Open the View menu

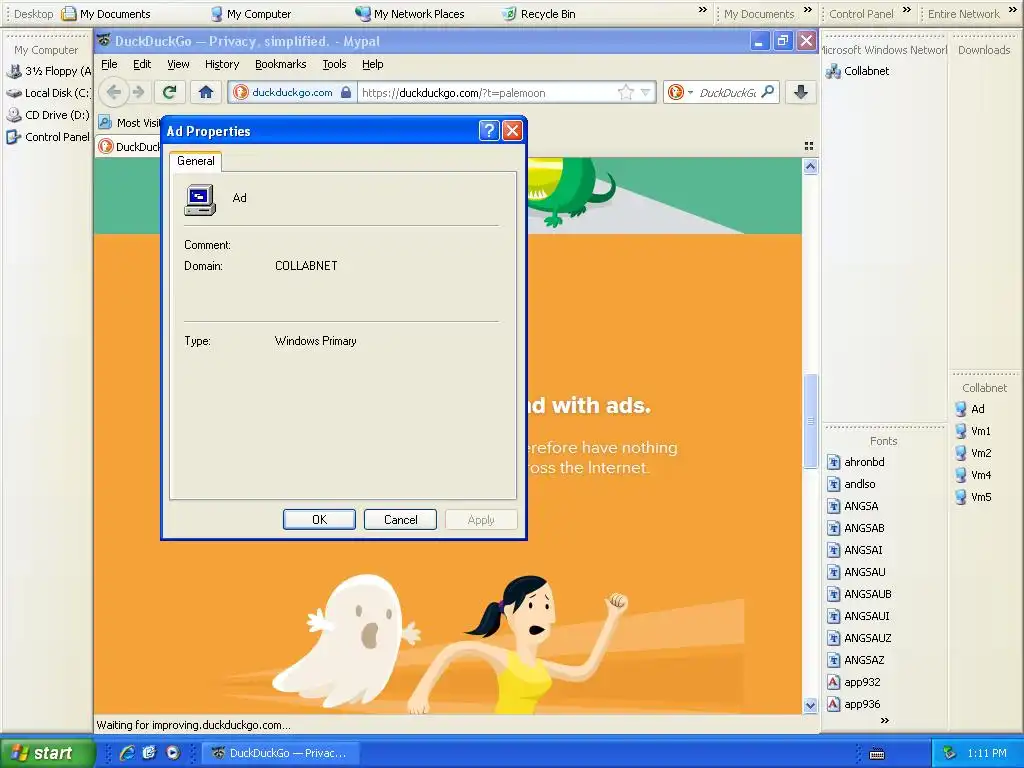(x=178, y=64)
